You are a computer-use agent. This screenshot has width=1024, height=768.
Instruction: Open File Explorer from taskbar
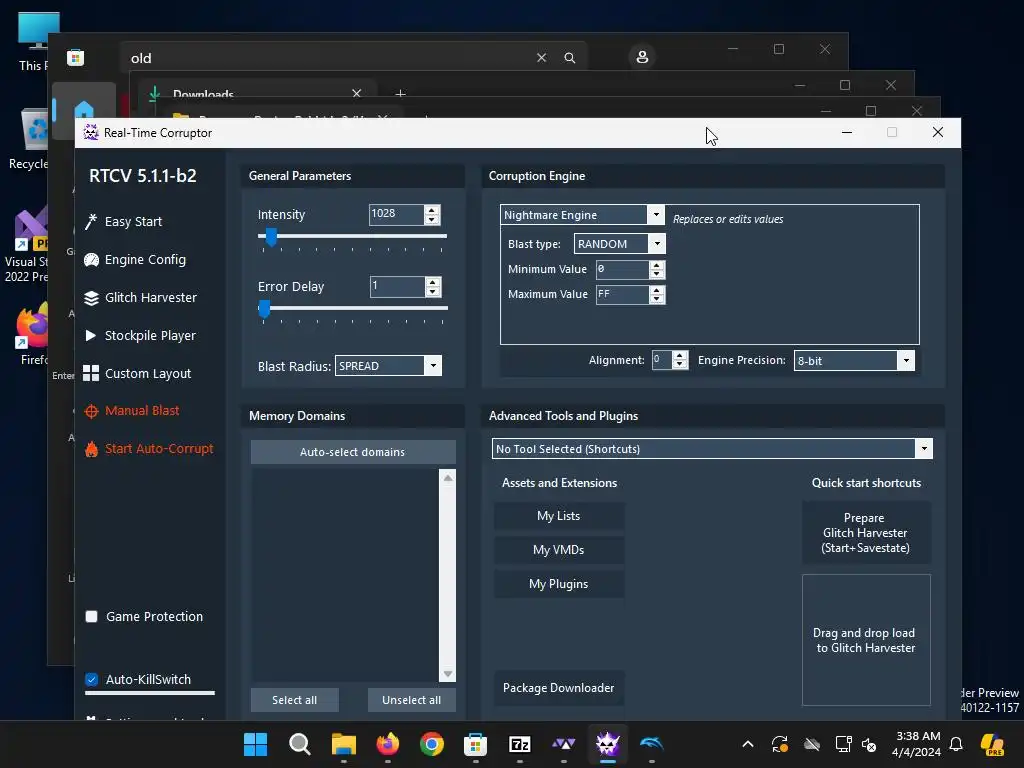[x=344, y=744]
